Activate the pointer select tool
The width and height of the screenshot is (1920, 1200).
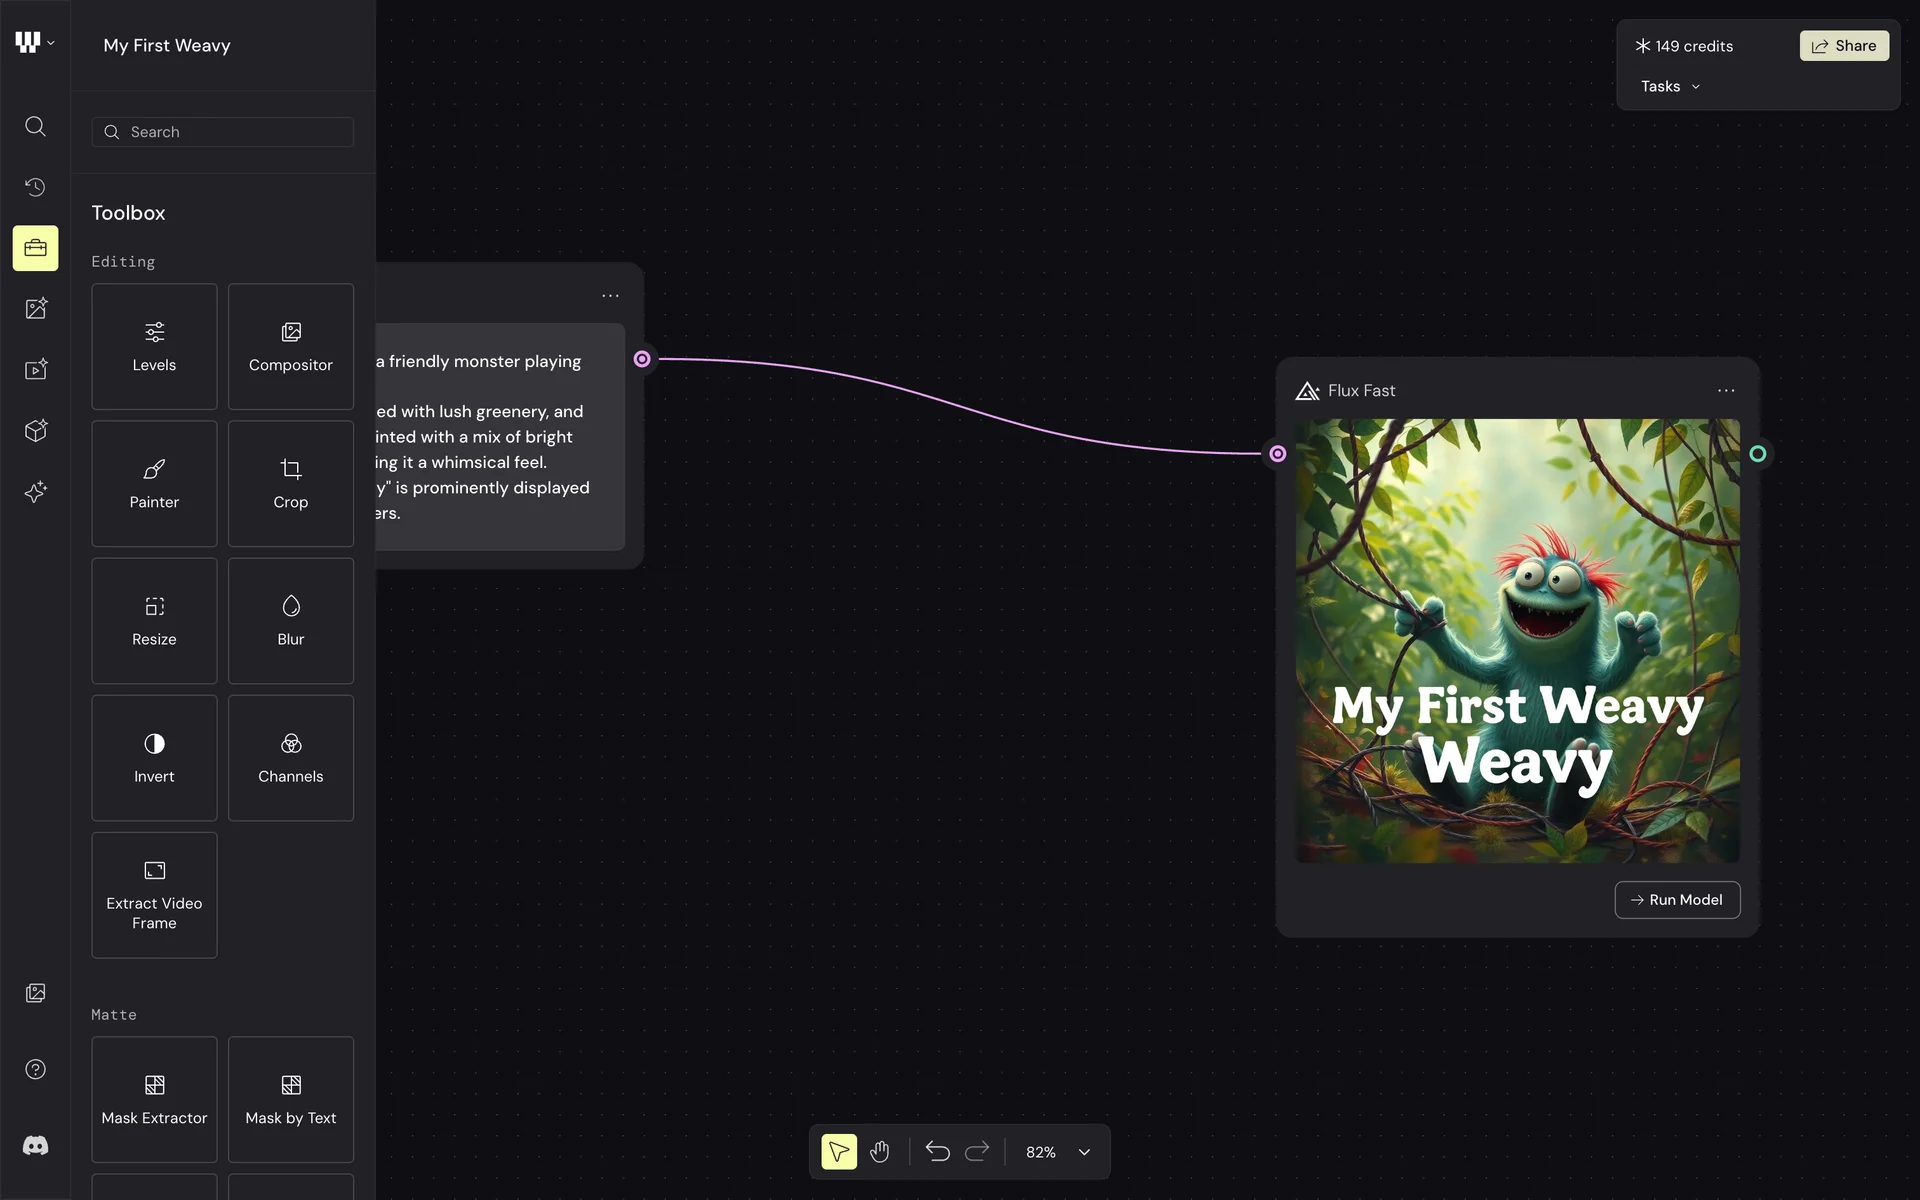pyautogui.click(x=839, y=1152)
